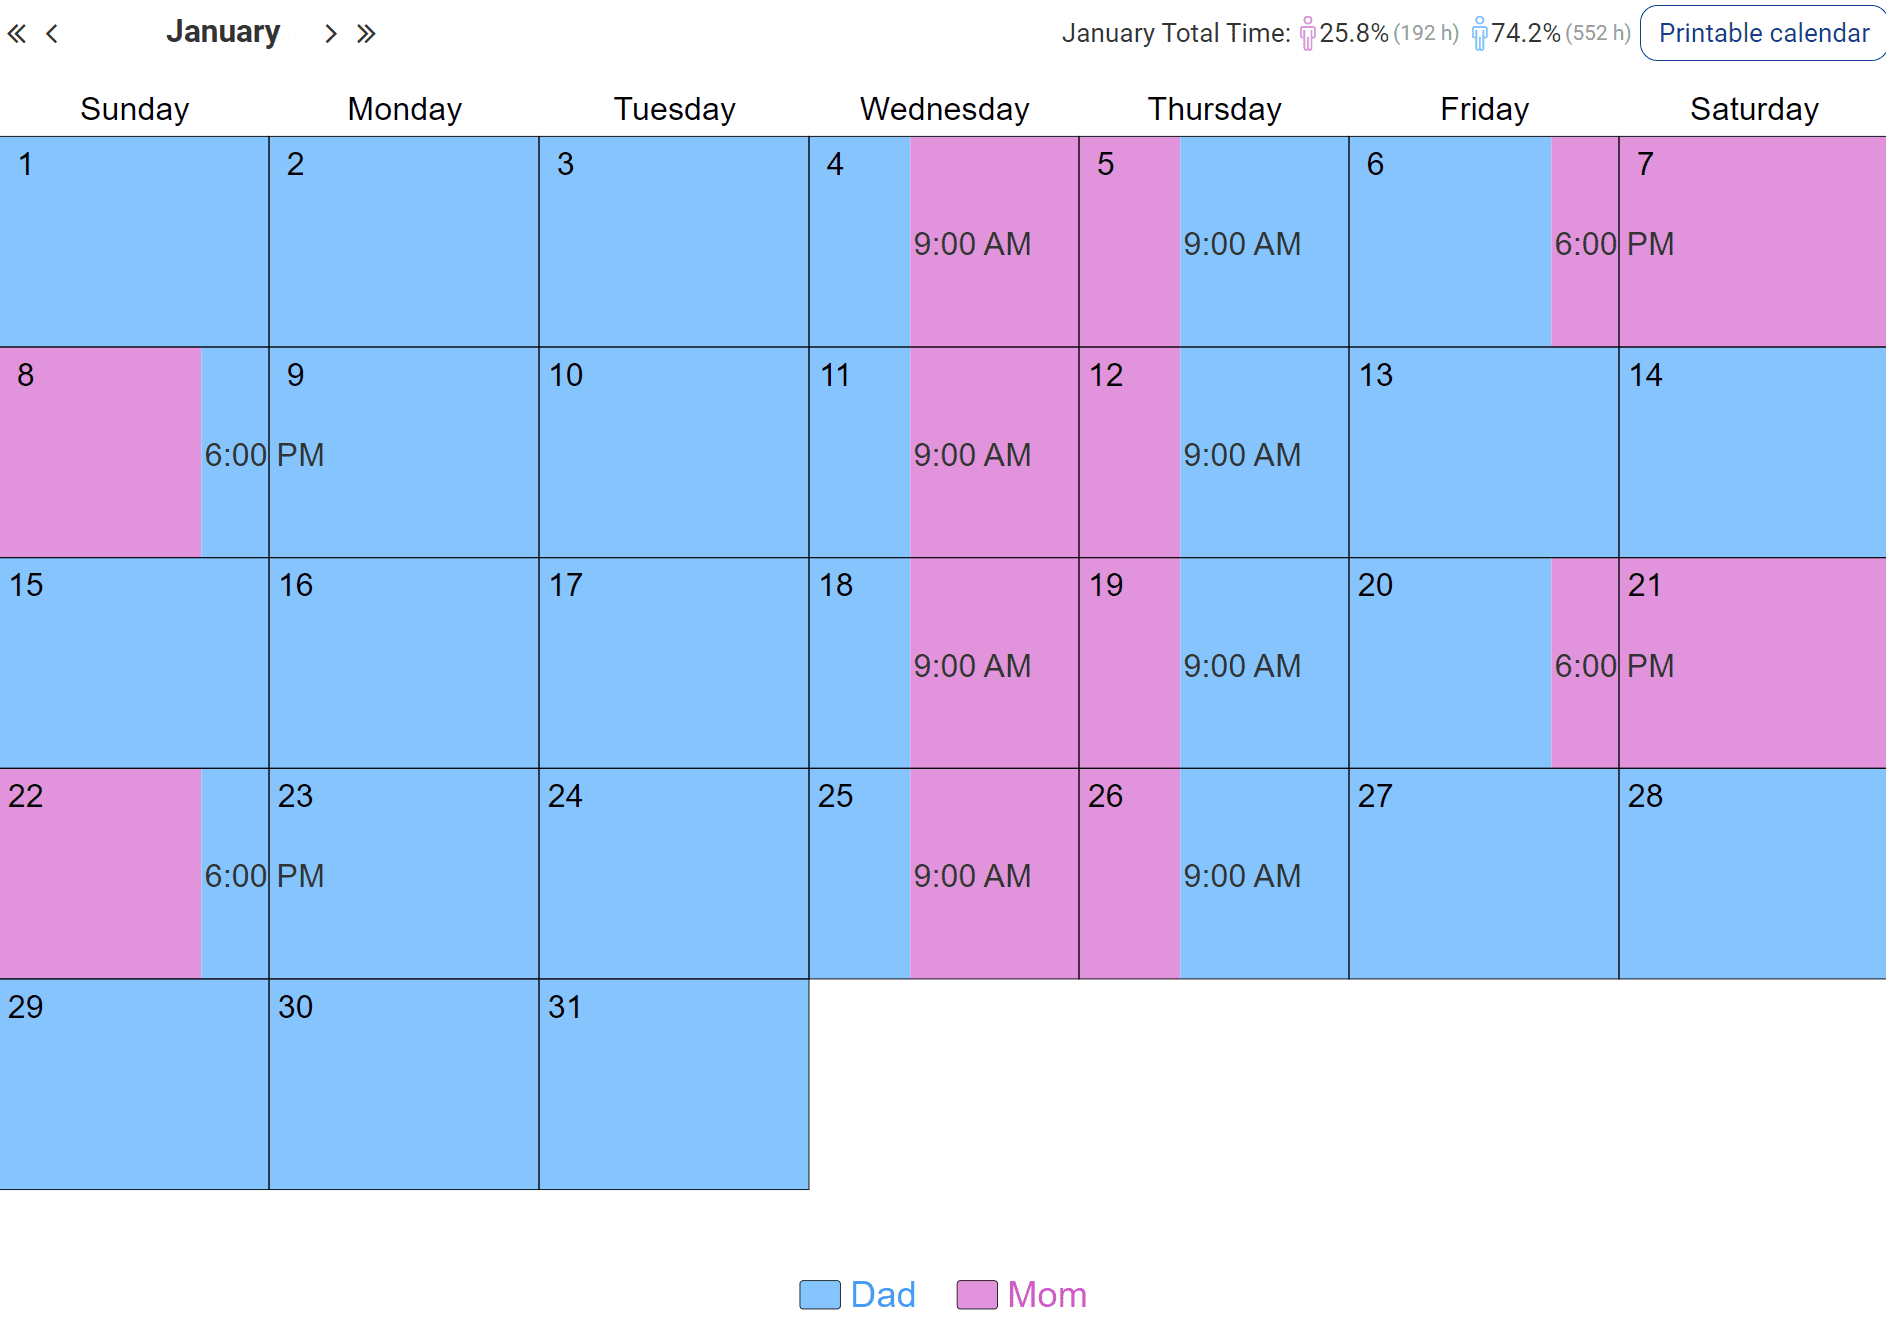Click the blue Dad legend swatch
This screenshot has height=1336, width=1886.
820,1295
